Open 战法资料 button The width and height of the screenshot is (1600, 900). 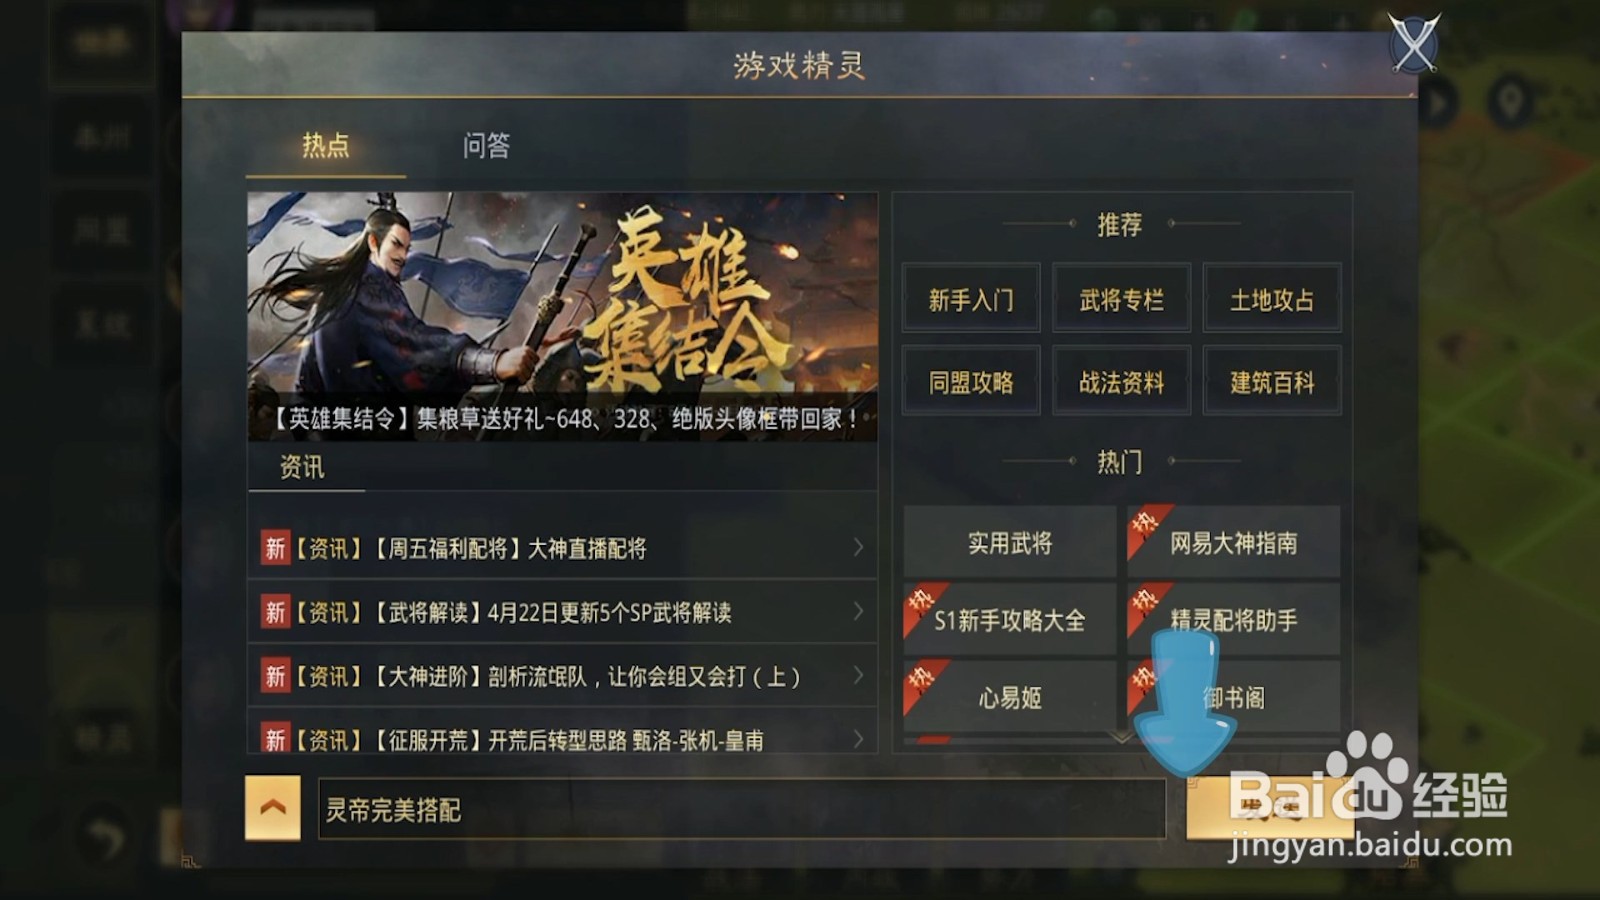pyautogui.click(x=1121, y=381)
